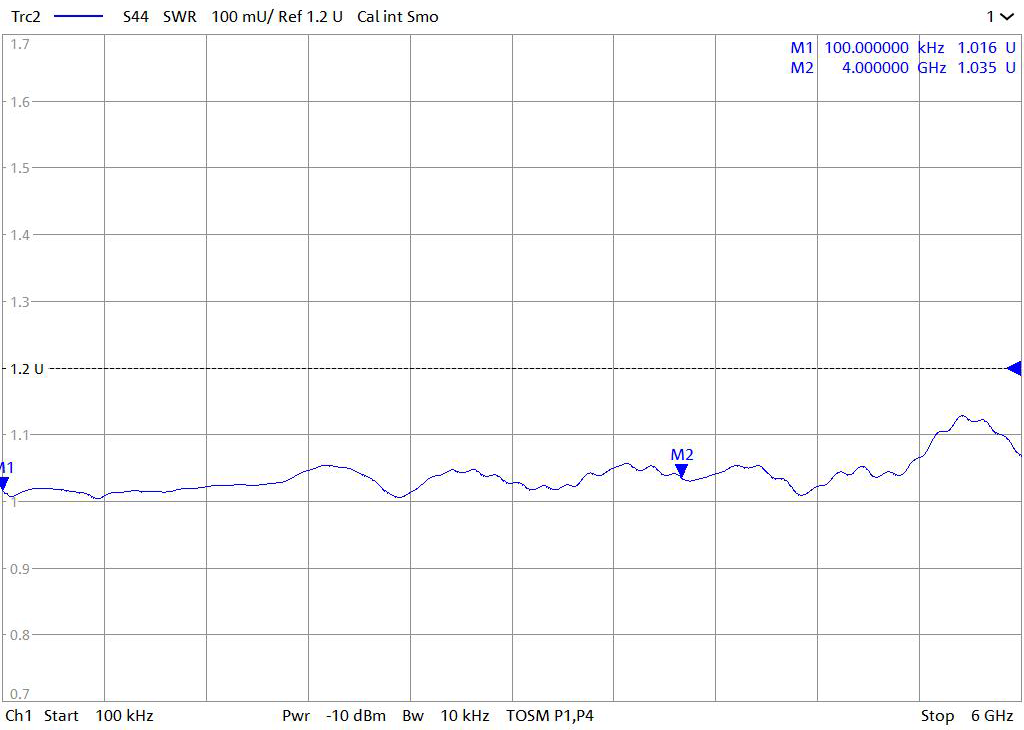Click the Start 100 kHz frequency field
The image size is (1024, 730).
[98, 716]
